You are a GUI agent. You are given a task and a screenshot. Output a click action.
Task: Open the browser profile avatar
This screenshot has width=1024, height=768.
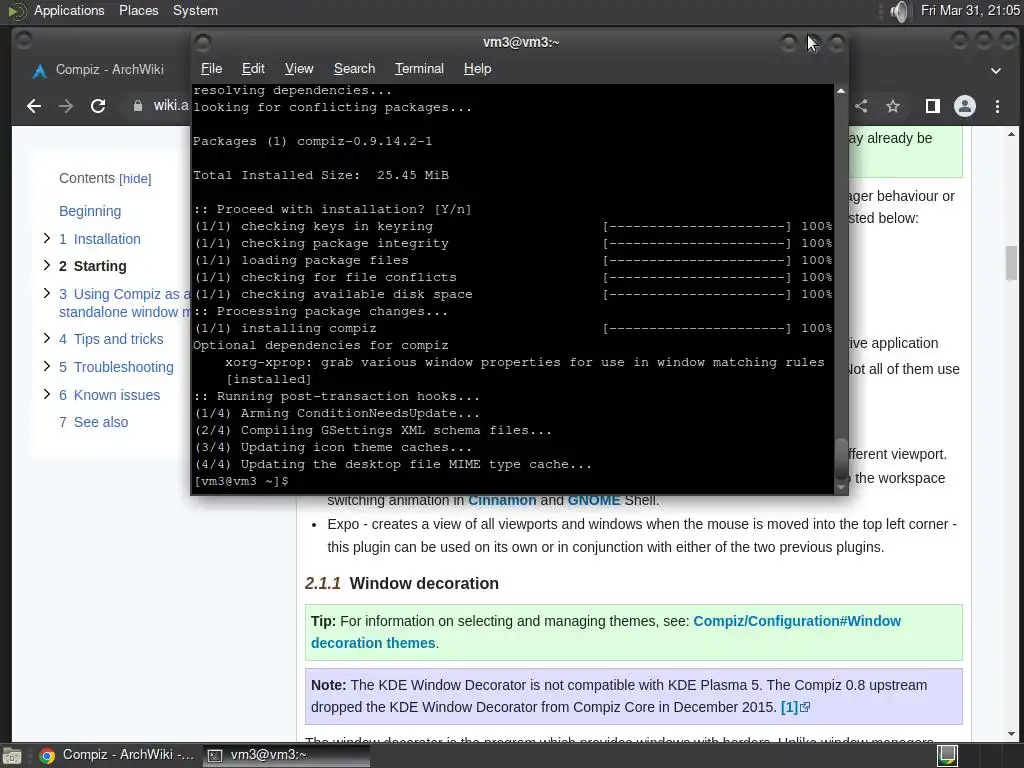[x=965, y=106]
